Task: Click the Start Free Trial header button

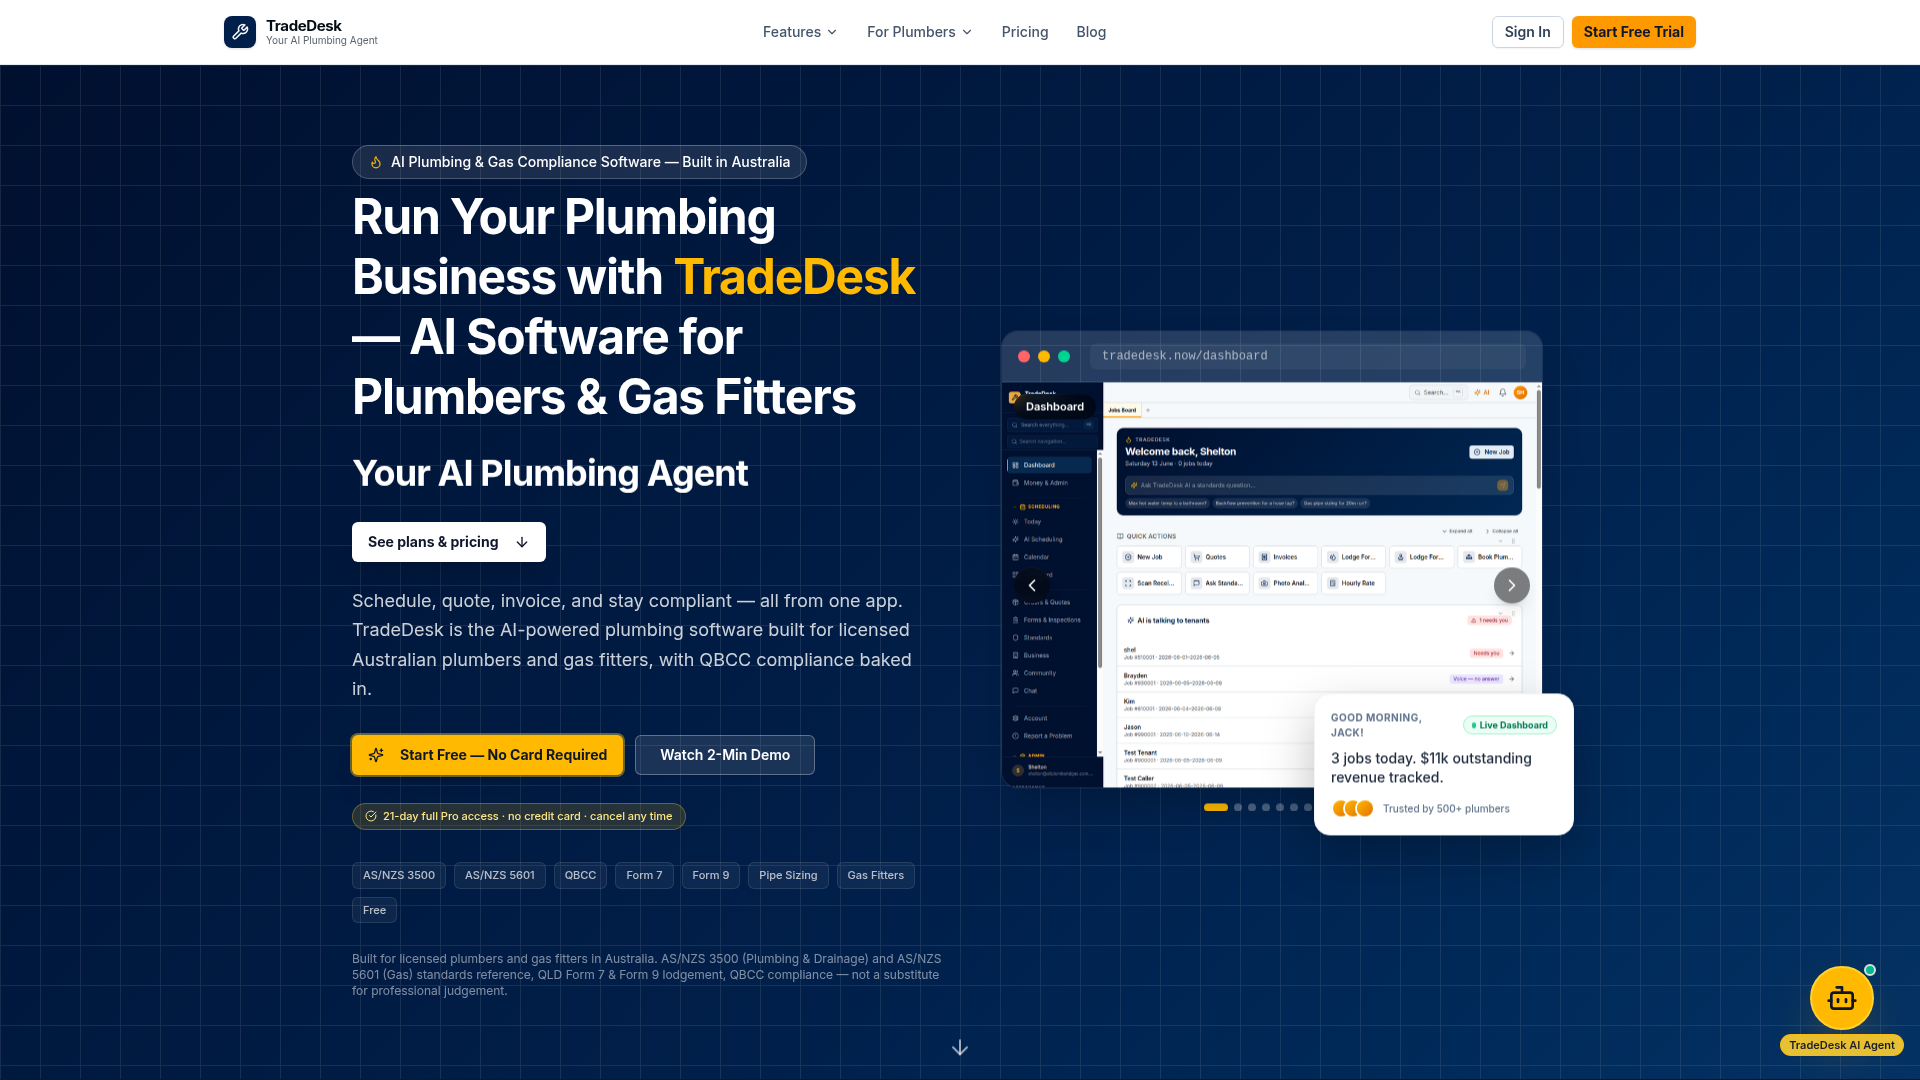Action: pyautogui.click(x=1633, y=32)
